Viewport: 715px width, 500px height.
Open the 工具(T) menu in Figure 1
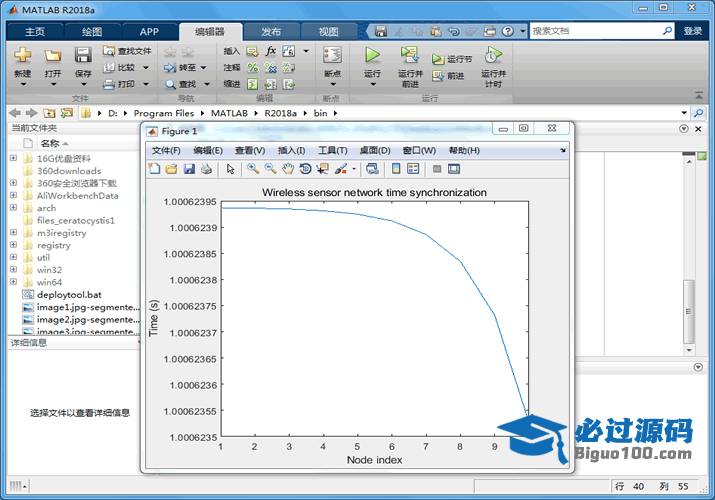coord(332,150)
